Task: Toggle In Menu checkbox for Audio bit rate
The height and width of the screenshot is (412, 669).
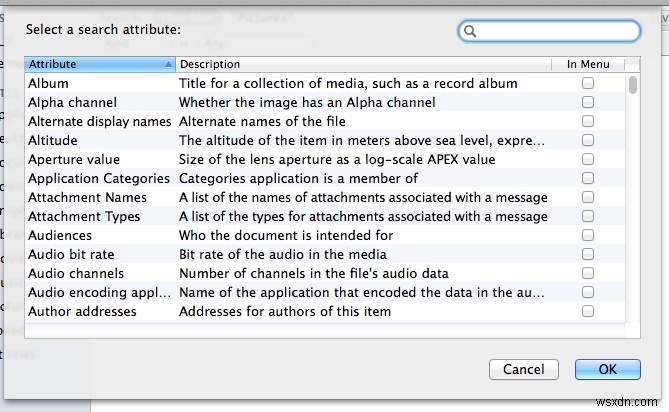Action: point(588,255)
